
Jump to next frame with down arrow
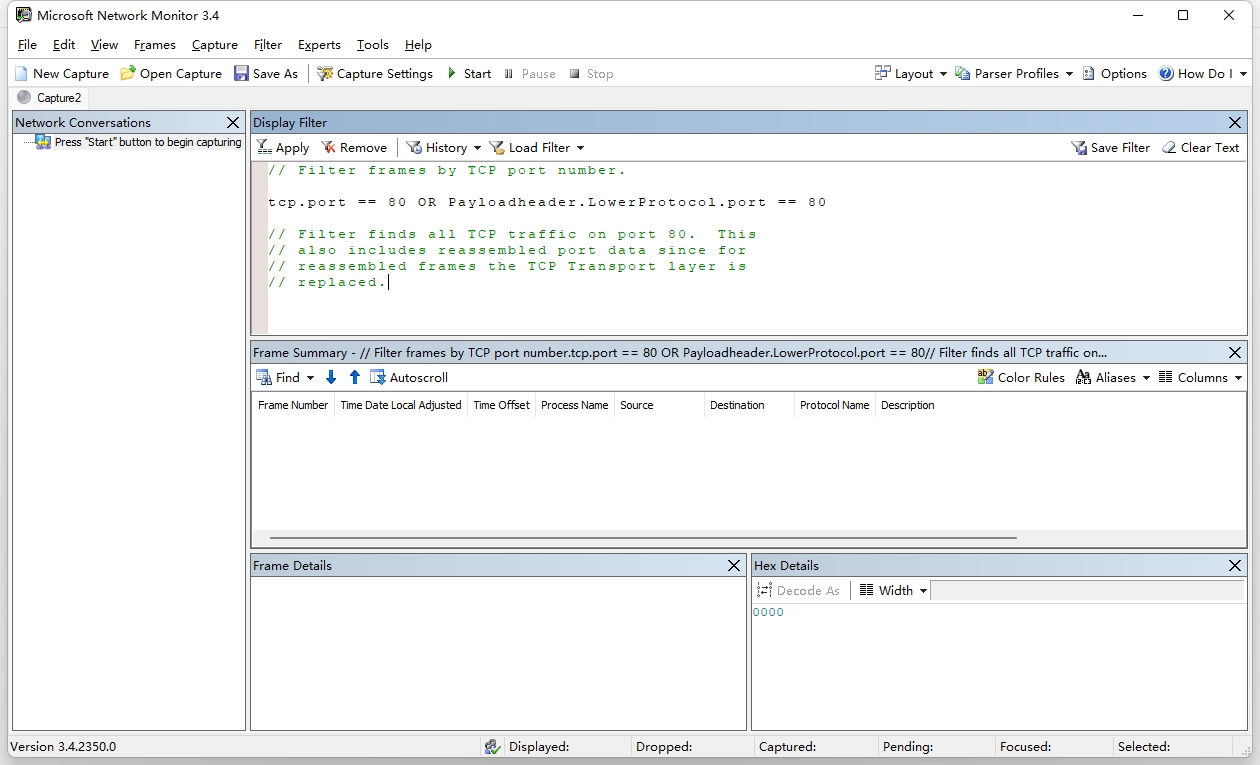point(331,377)
